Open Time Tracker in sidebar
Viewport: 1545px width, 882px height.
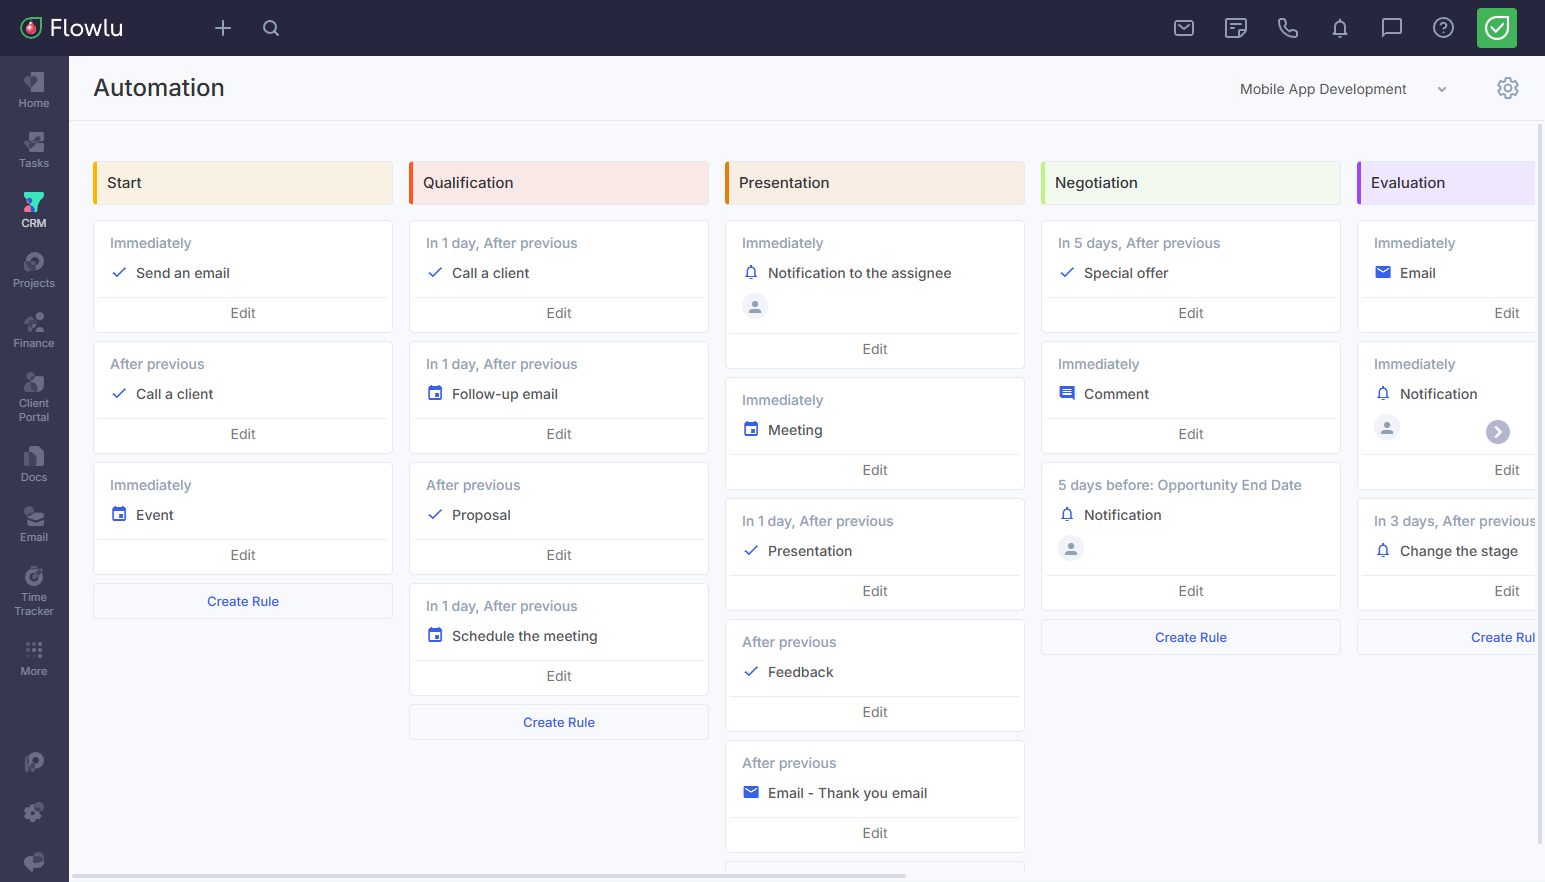pos(34,591)
